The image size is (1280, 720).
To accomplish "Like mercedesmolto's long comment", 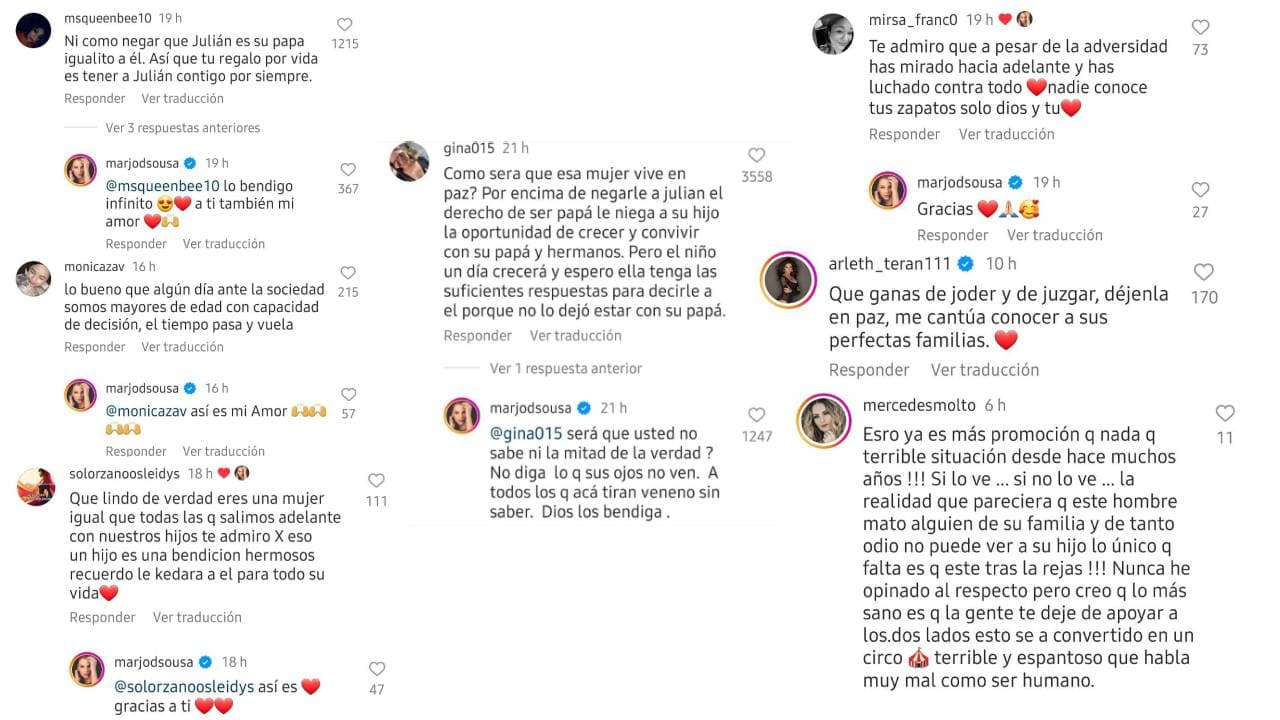I will coord(1225,413).
